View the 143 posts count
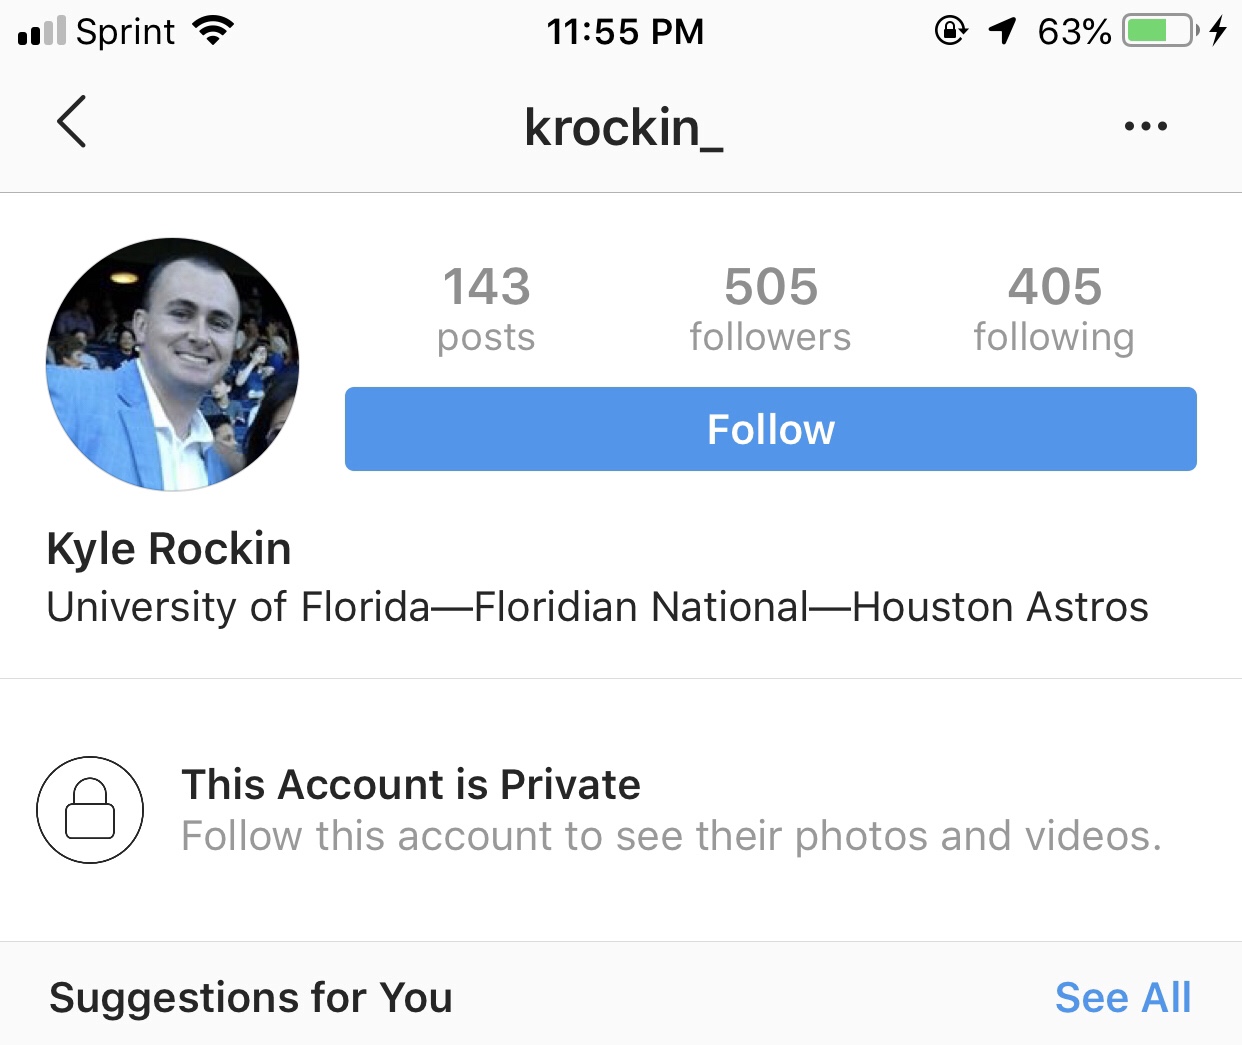Viewport: 1242px width, 1045px height. (486, 308)
